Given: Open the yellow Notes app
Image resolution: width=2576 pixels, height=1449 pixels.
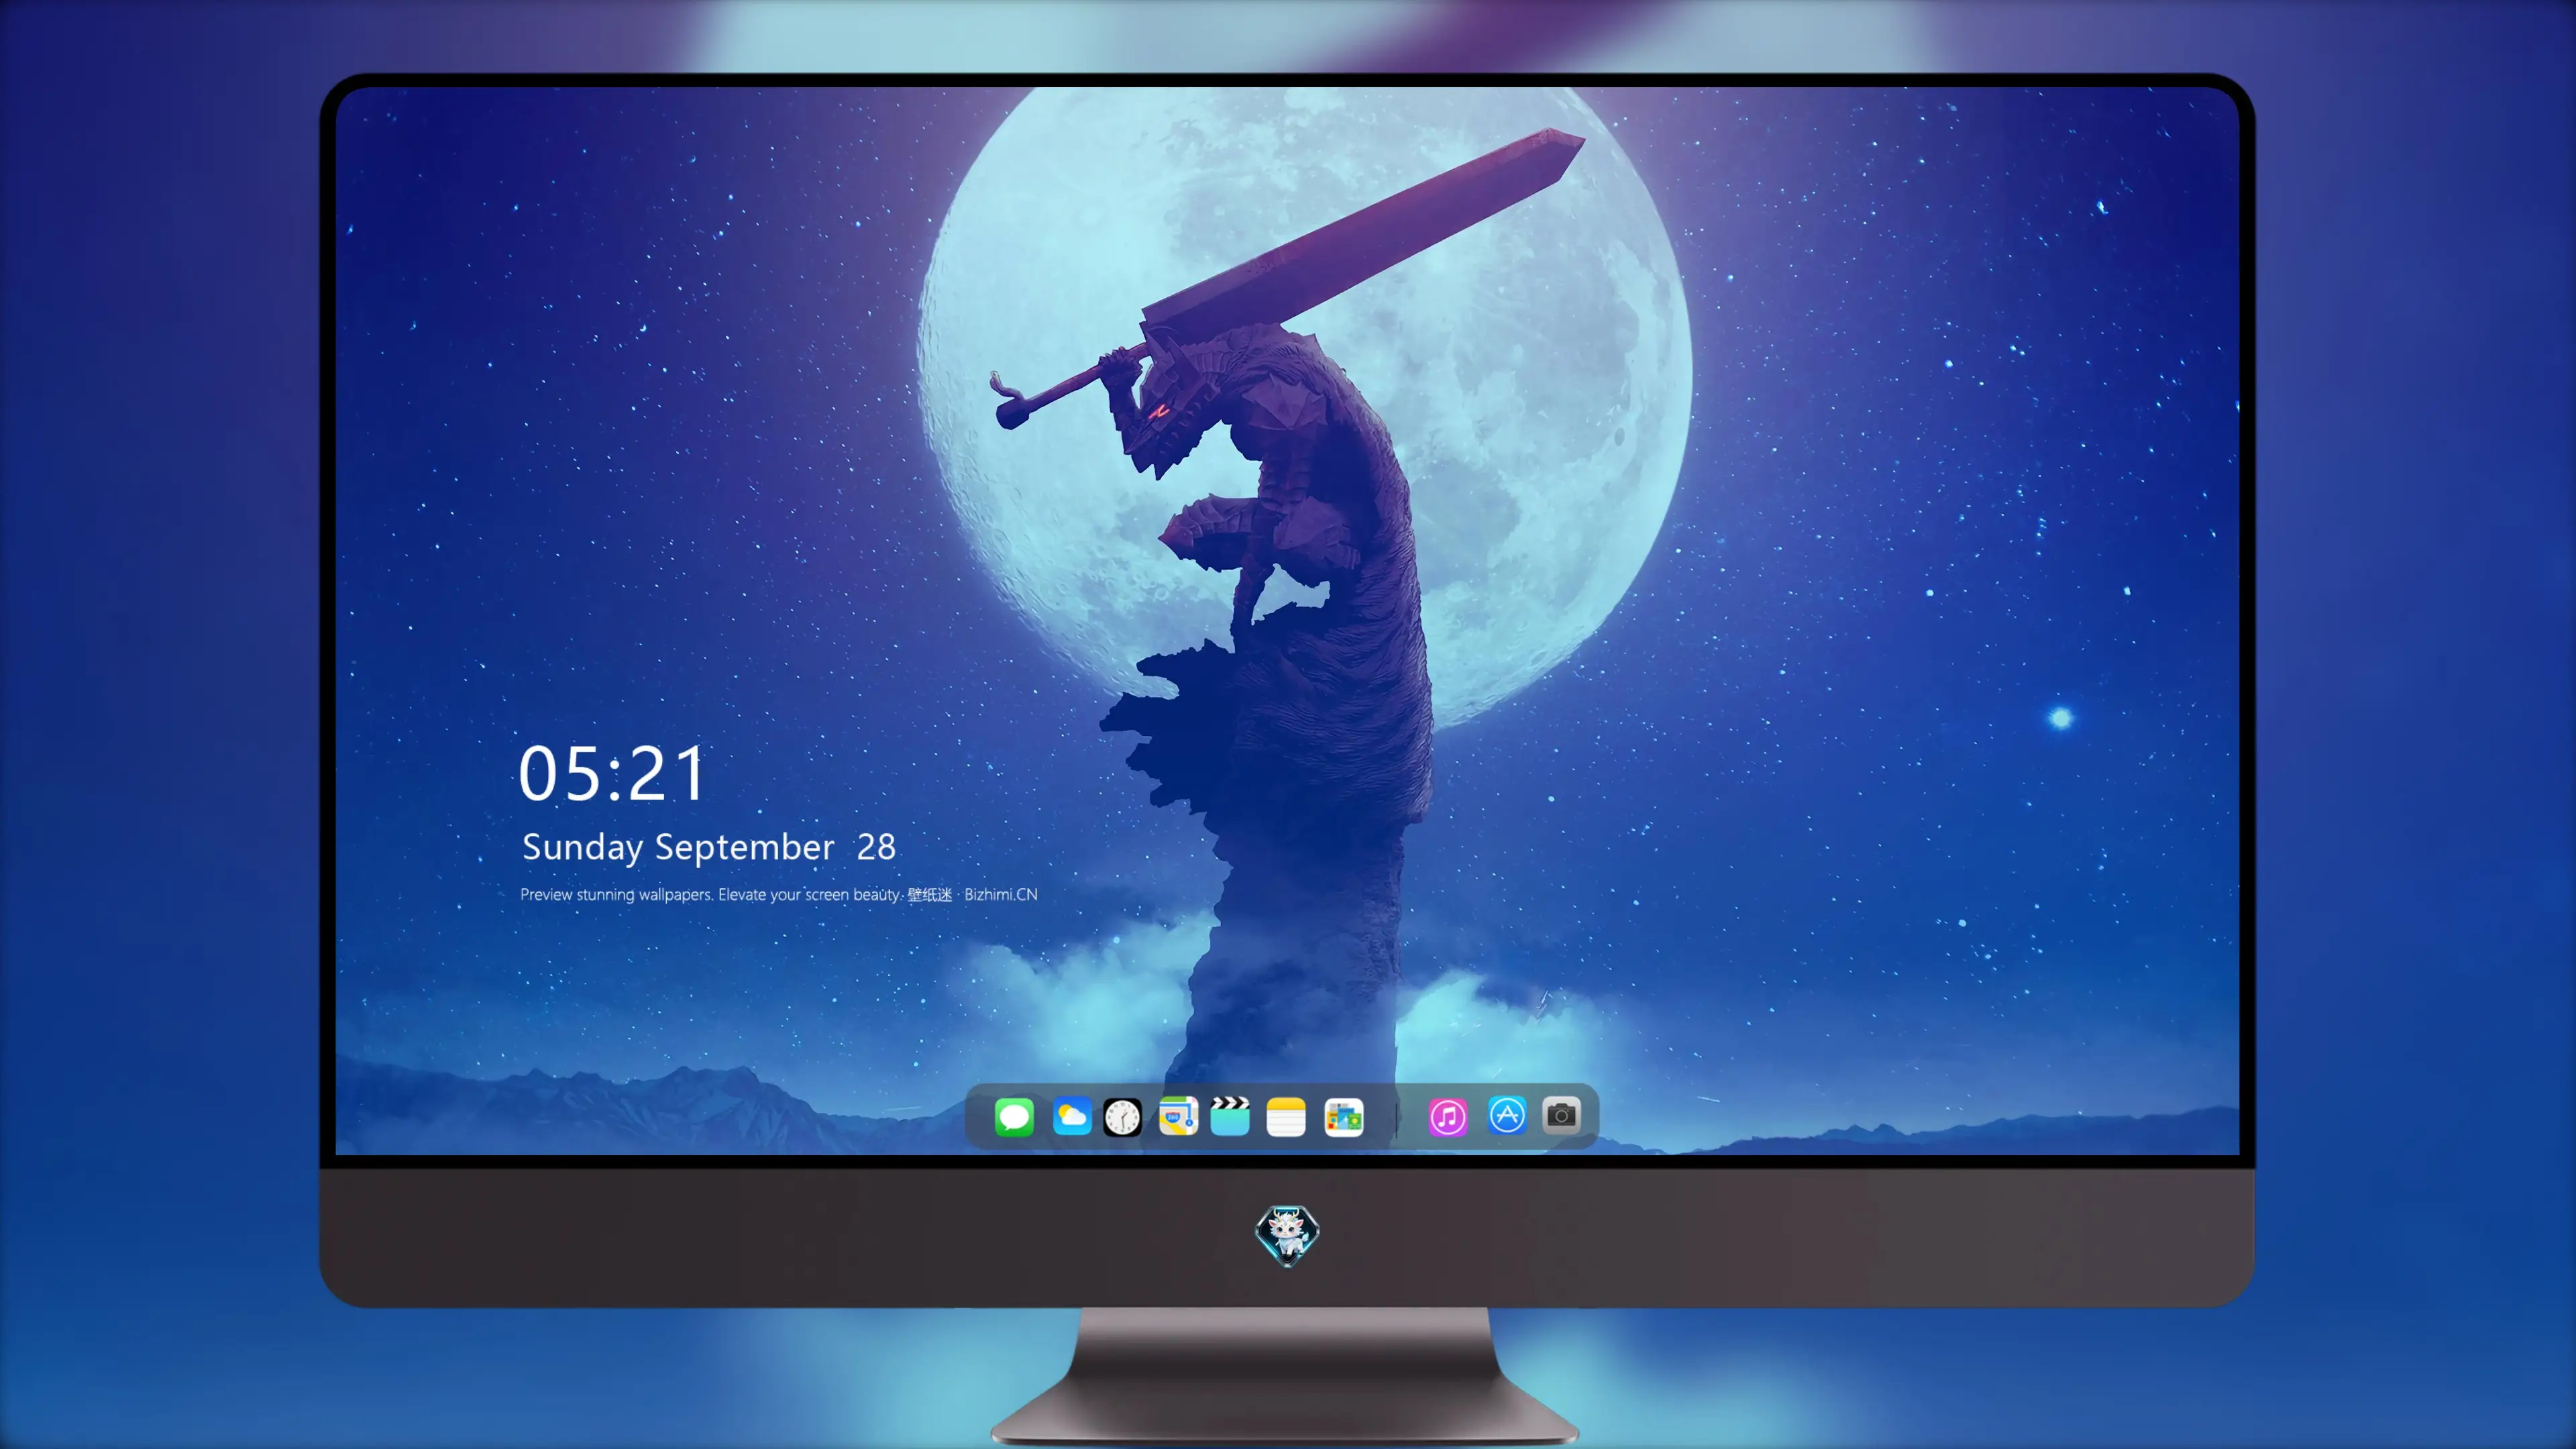Looking at the screenshot, I should (1286, 1116).
